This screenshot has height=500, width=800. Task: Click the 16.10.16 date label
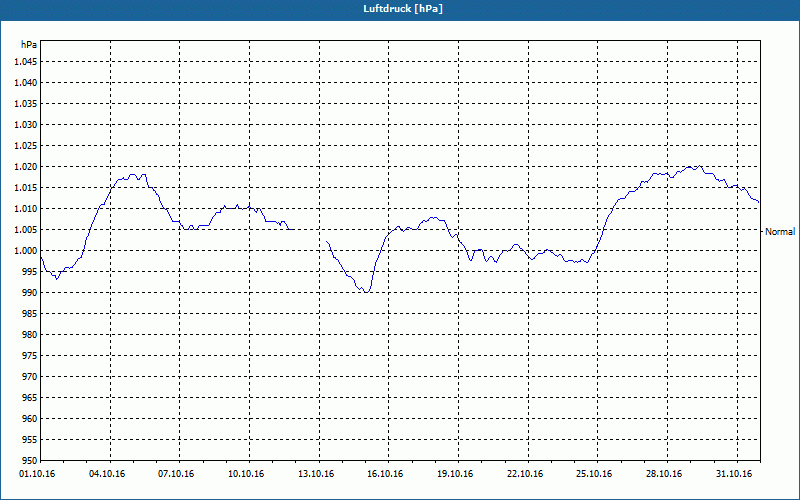(385, 474)
